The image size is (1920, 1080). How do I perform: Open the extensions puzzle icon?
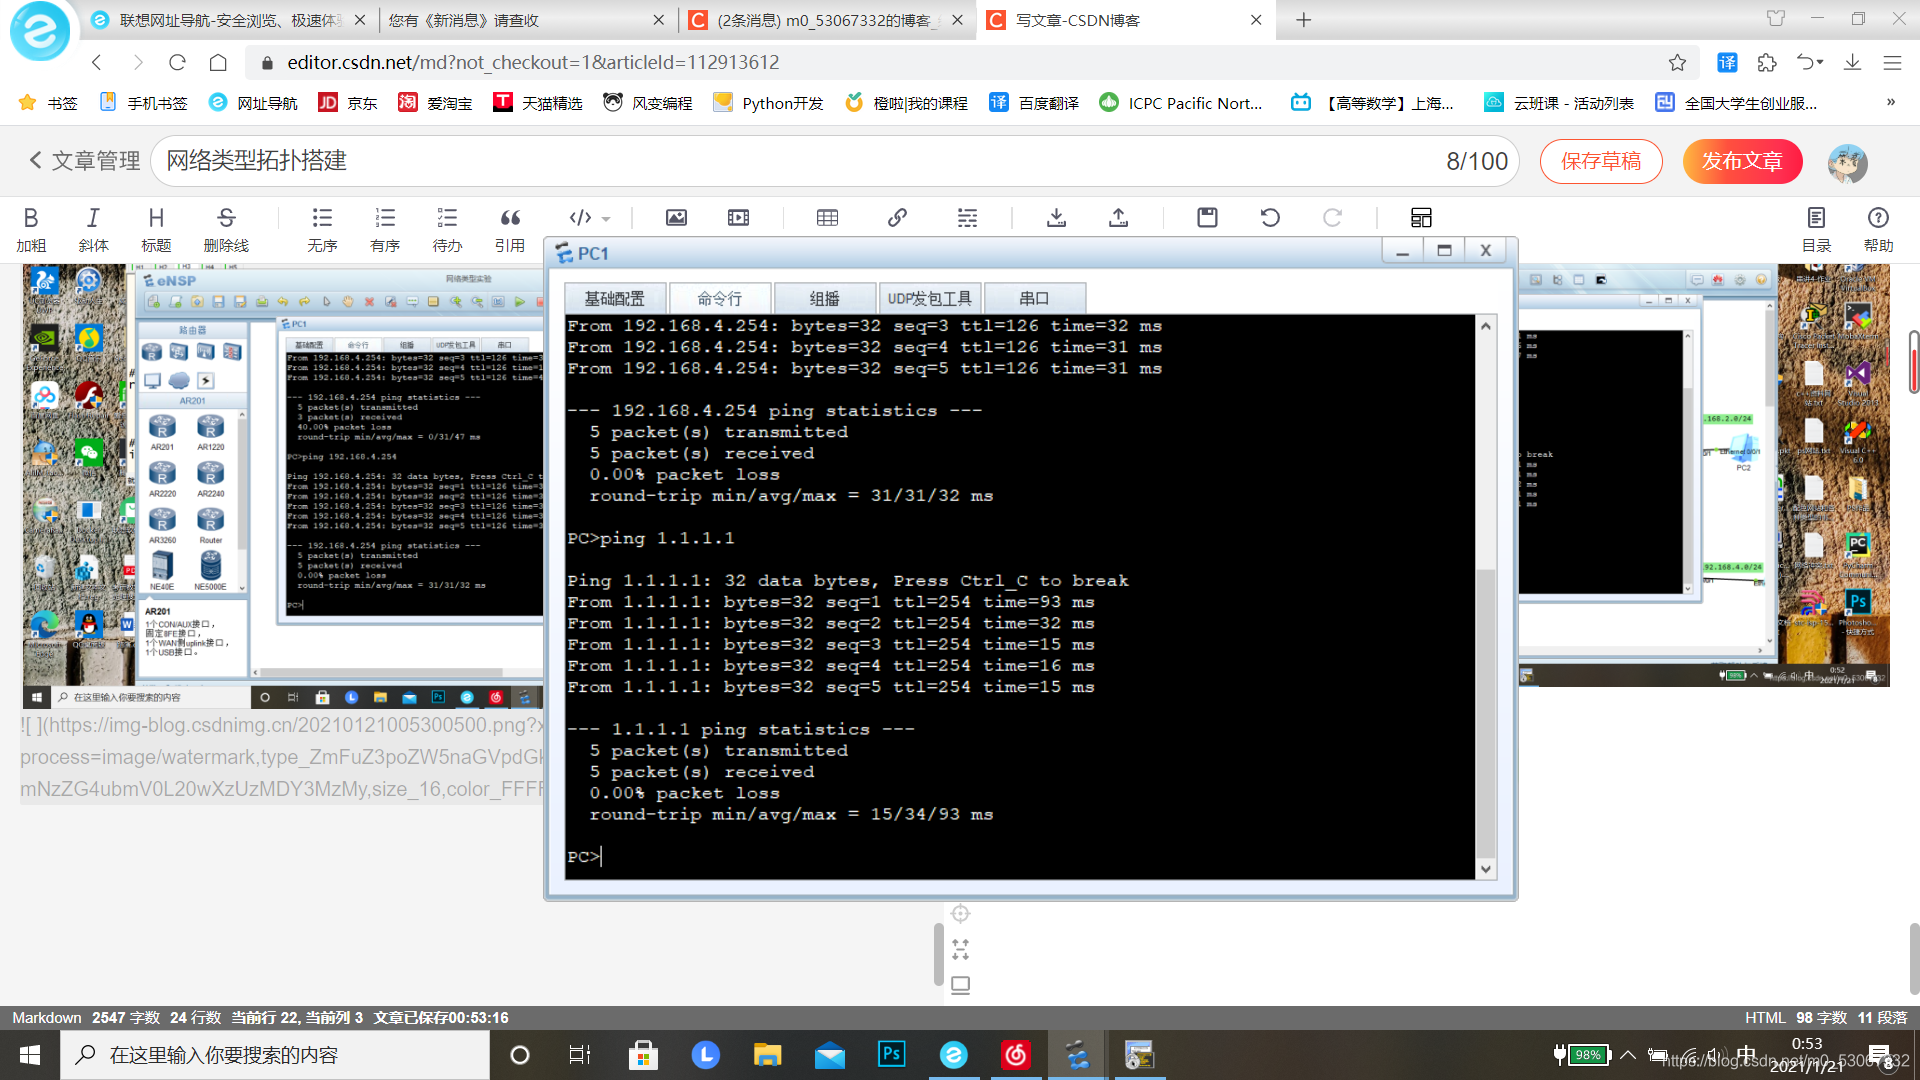(1767, 62)
